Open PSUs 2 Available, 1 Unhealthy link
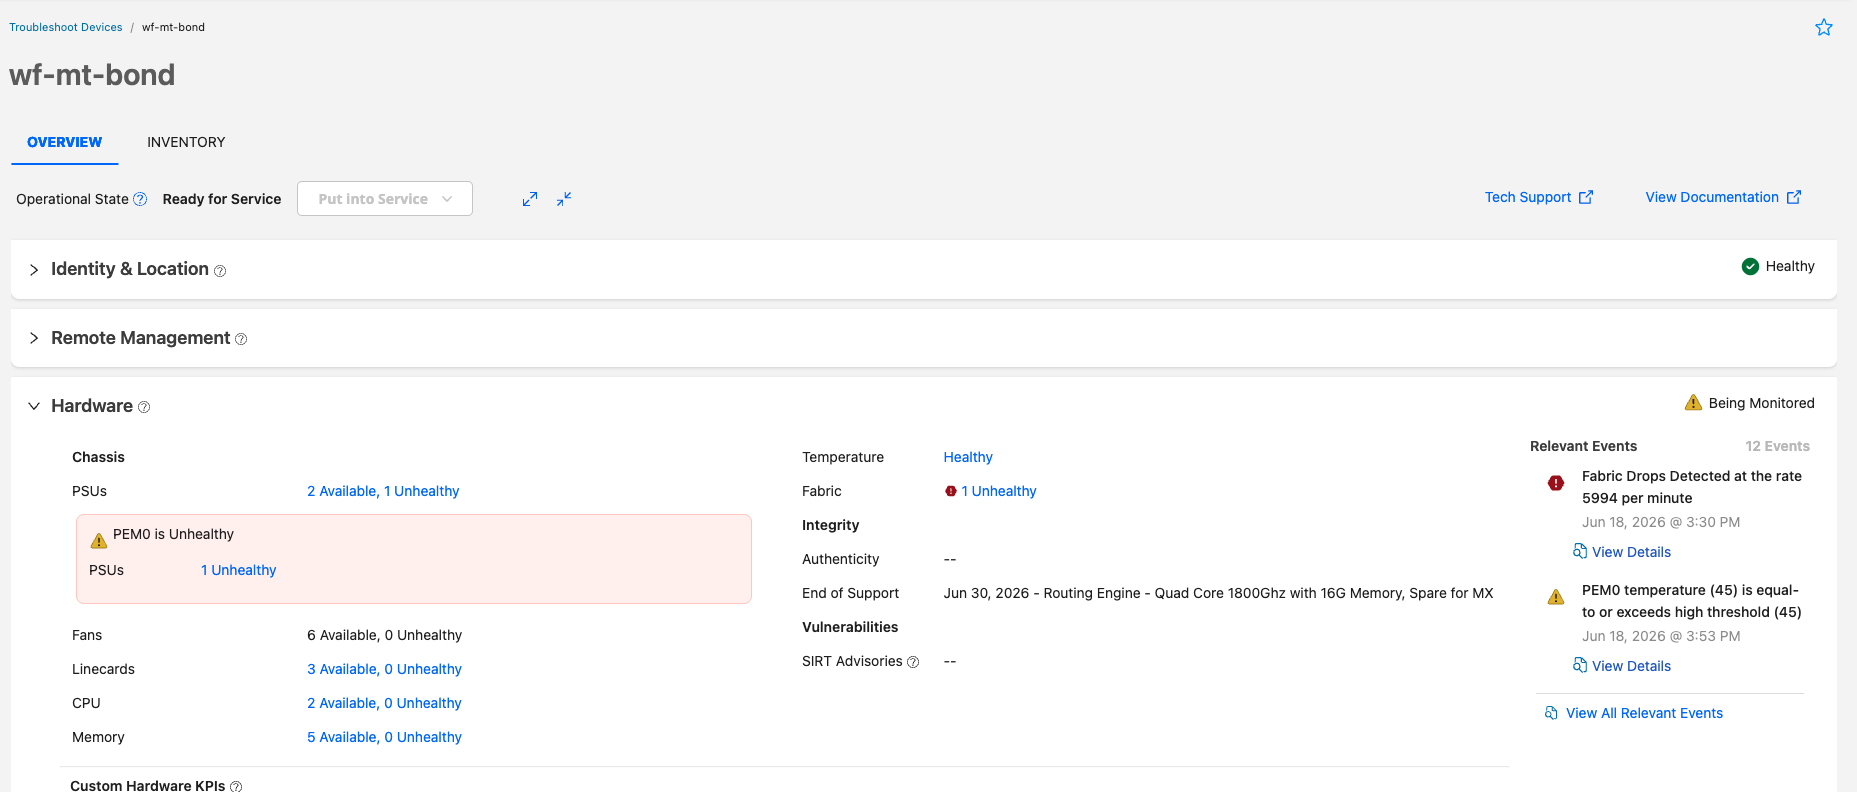Viewport: 1857px width, 792px height. pyautogui.click(x=383, y=491)
